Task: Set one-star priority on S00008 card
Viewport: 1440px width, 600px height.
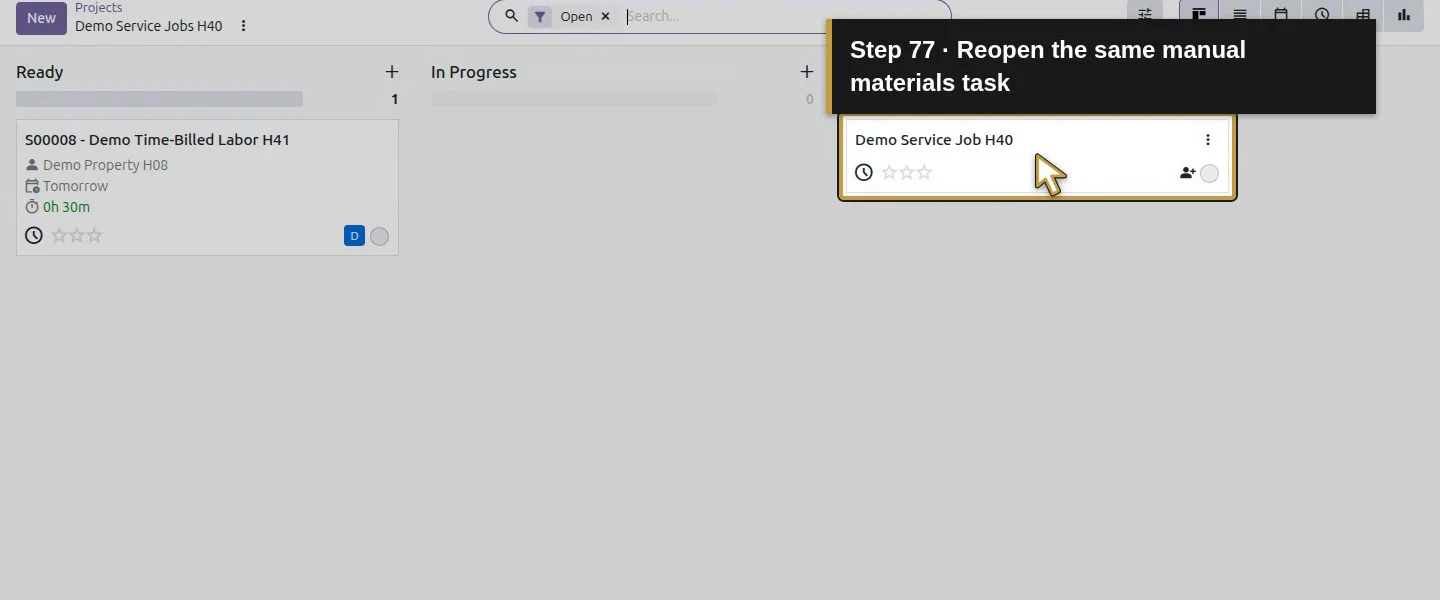Action: (x=58, y=235)
